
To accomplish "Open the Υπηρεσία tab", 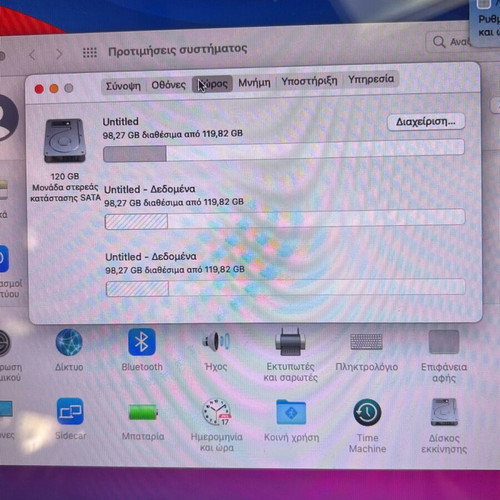I will [371, 79].
